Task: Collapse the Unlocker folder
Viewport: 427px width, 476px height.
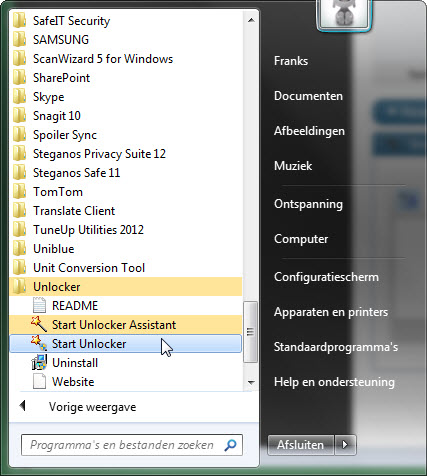Action: (126, 287)
